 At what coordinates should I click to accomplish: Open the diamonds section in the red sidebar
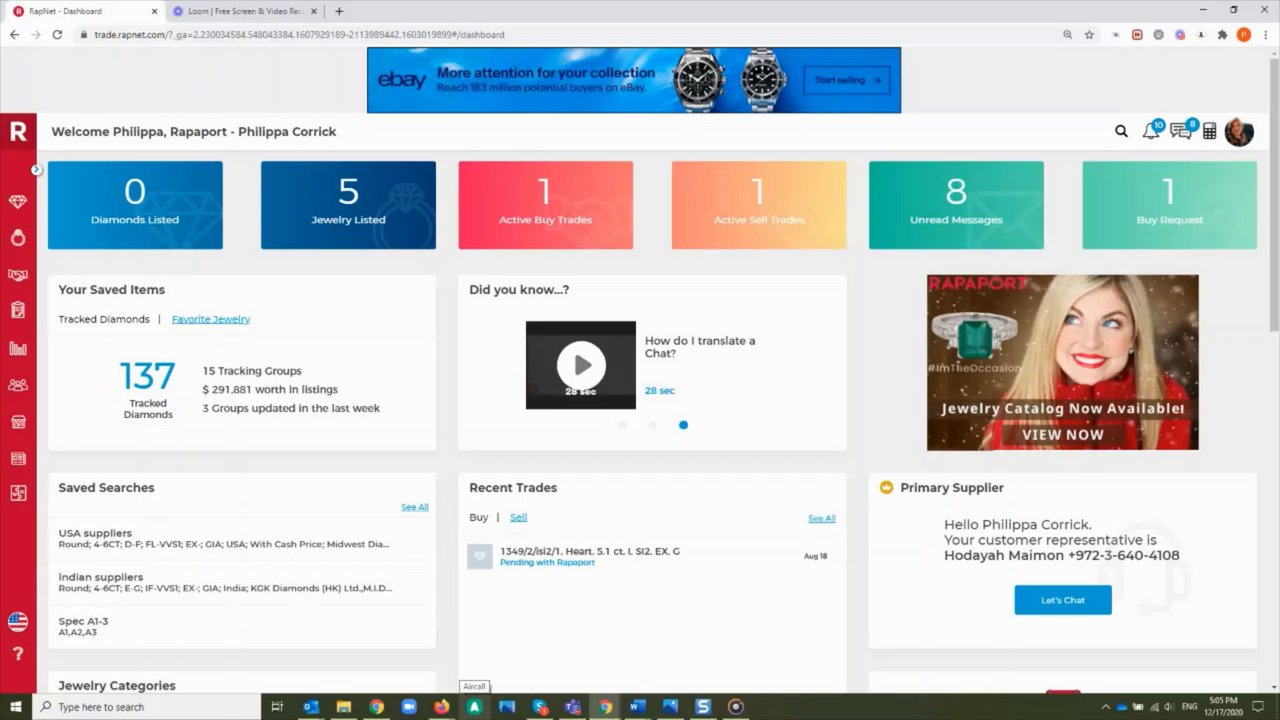[x=18, y=202]
